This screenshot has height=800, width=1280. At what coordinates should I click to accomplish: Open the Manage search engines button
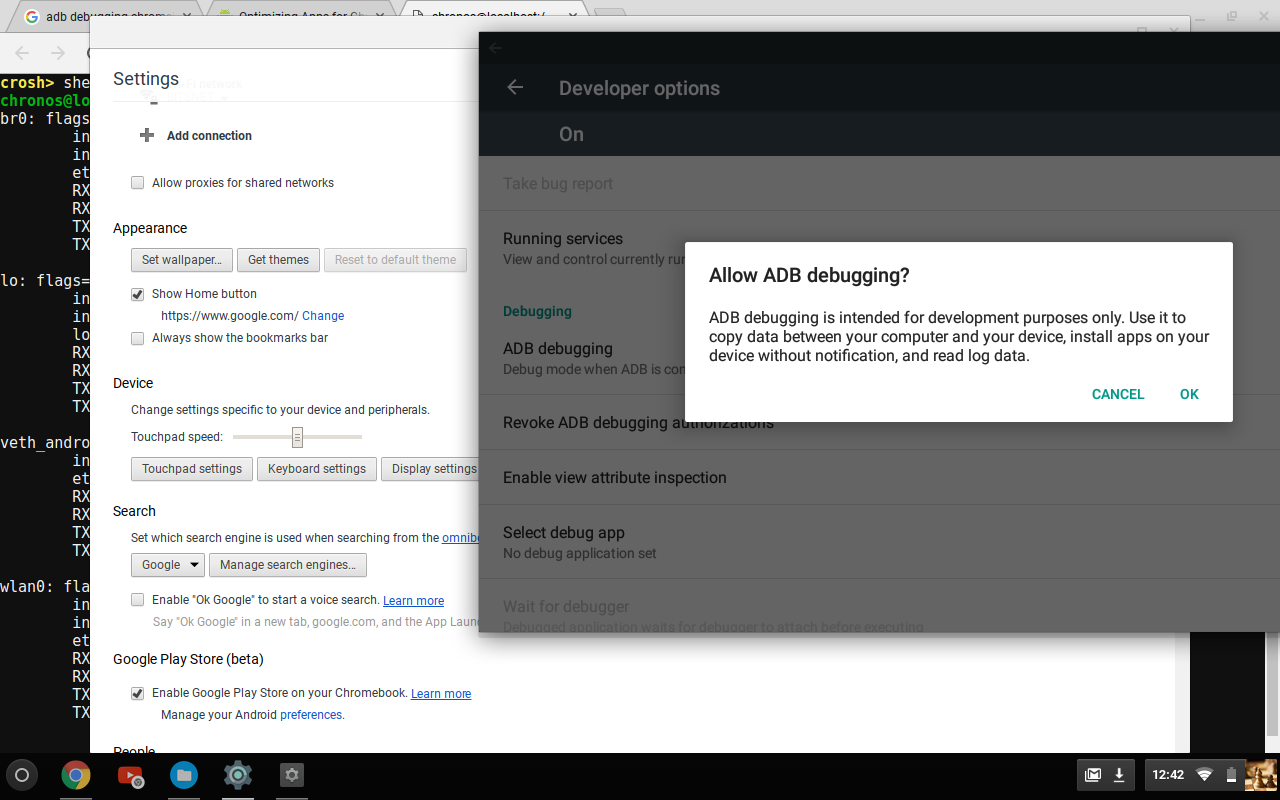[288, 565]
